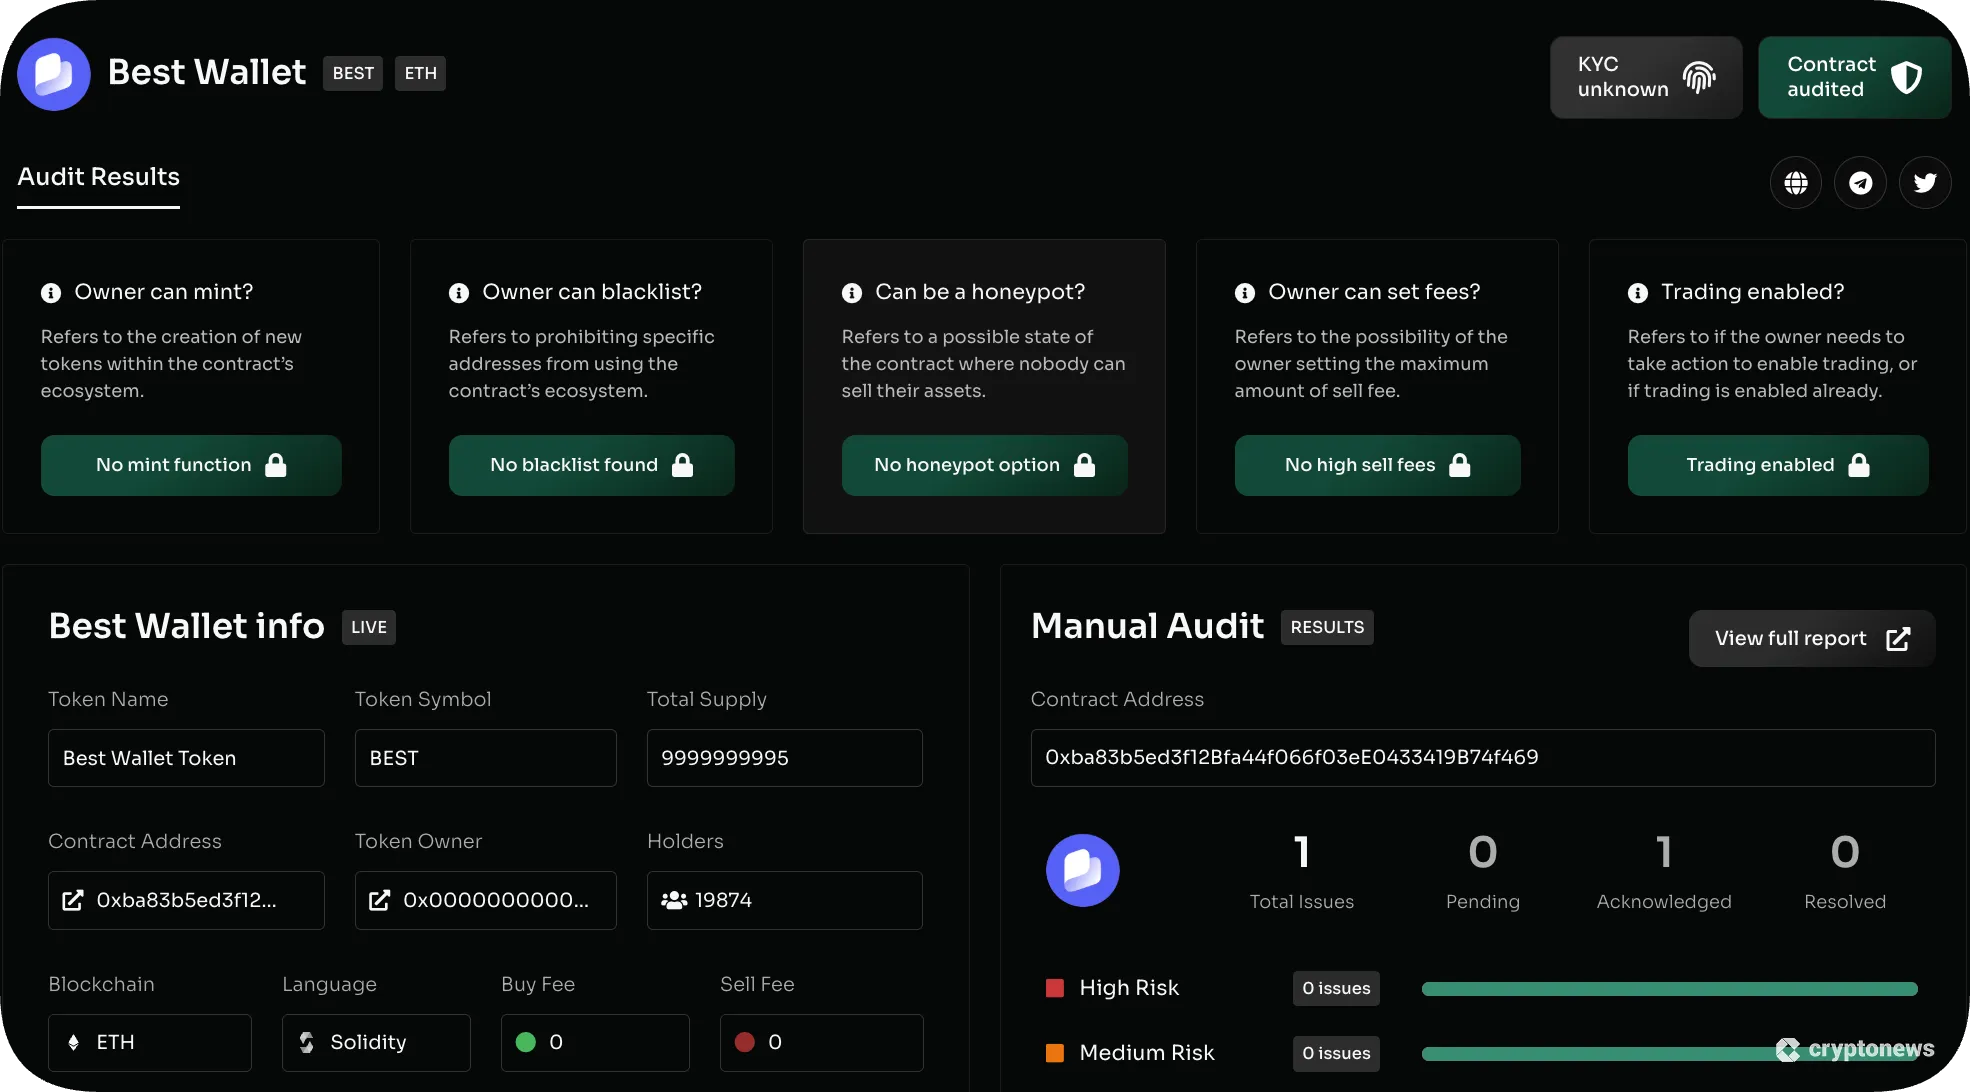The height and width of the screenshot is (1092, 1970).
Task: Click the Manual Audit contract address field
Action: click(x=1483, y=758)
